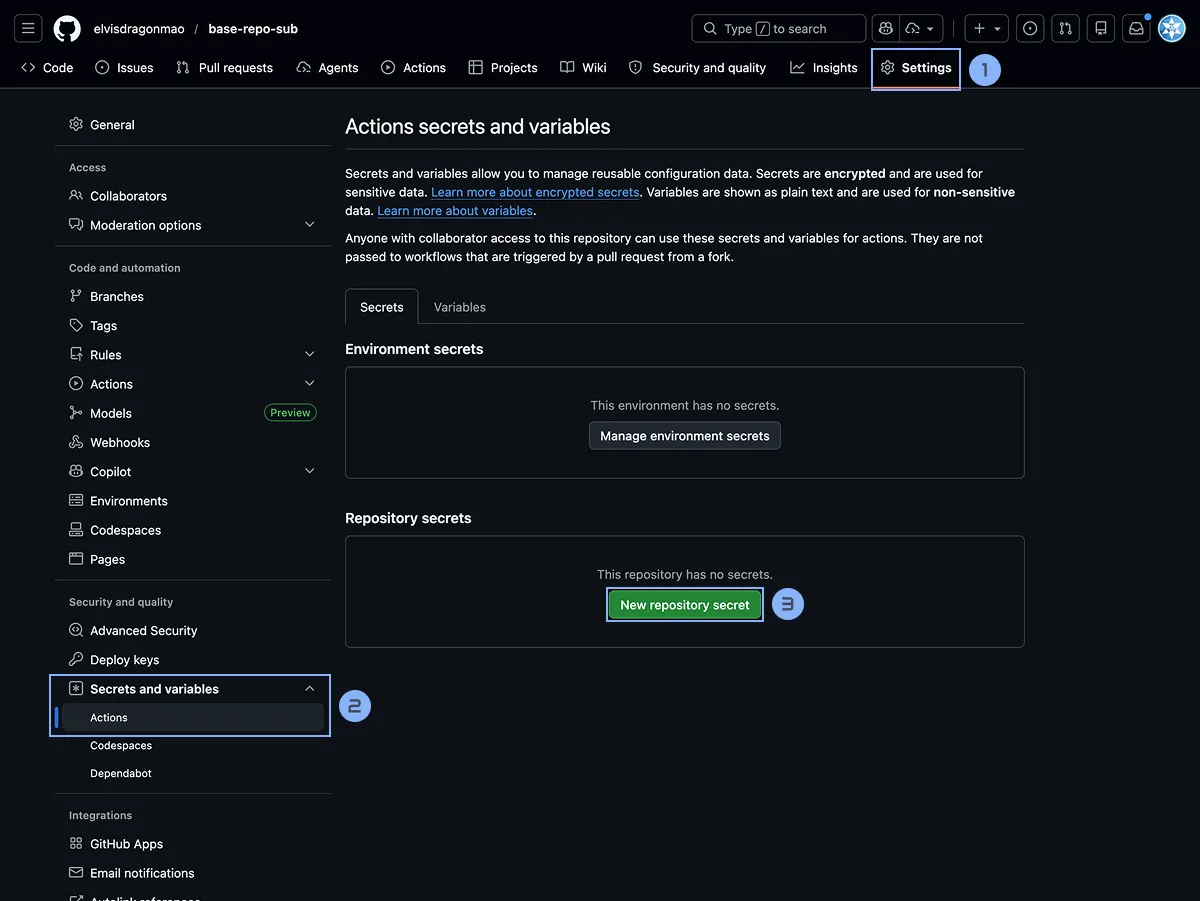Image resolution: width=1200 pixels, height=901 pixels.
Task: Switch to the Variables tab
Action: 459,307
